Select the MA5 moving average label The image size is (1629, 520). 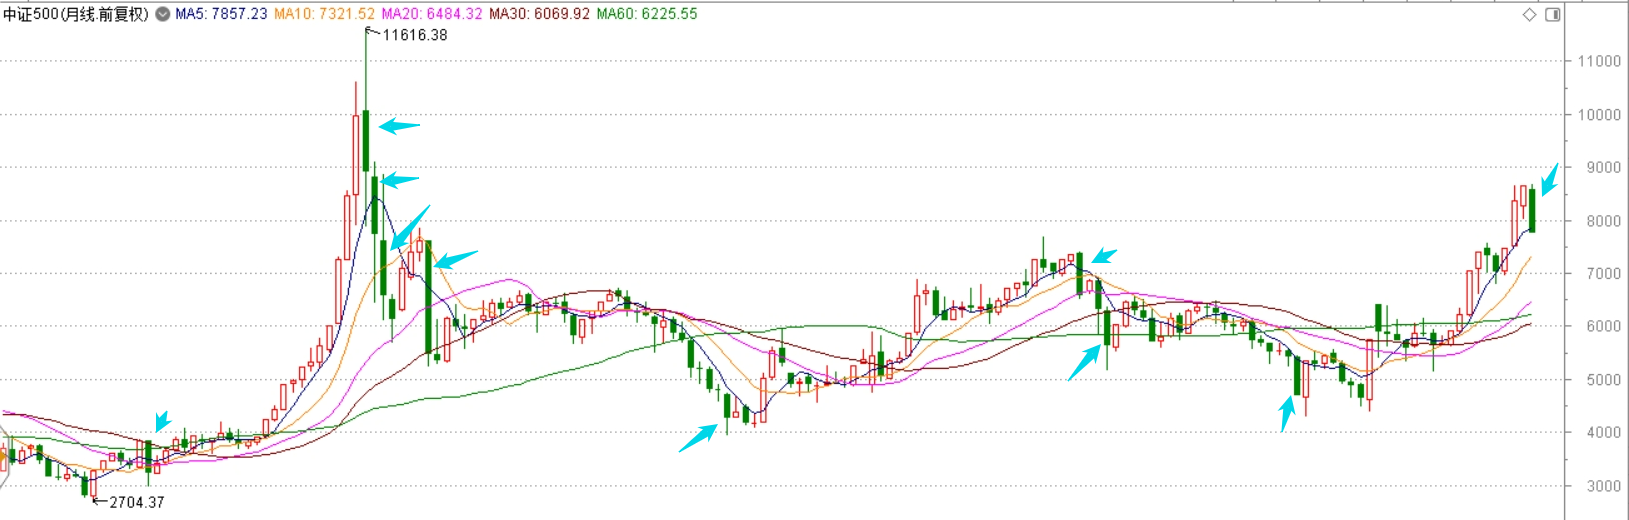221,14
